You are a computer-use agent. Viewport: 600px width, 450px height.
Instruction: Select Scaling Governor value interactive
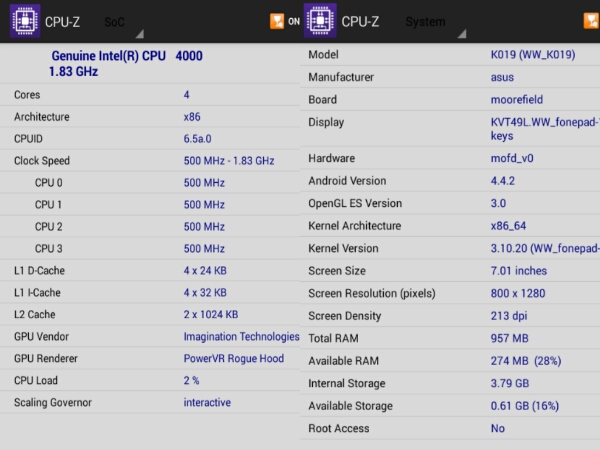coord(207,403)
